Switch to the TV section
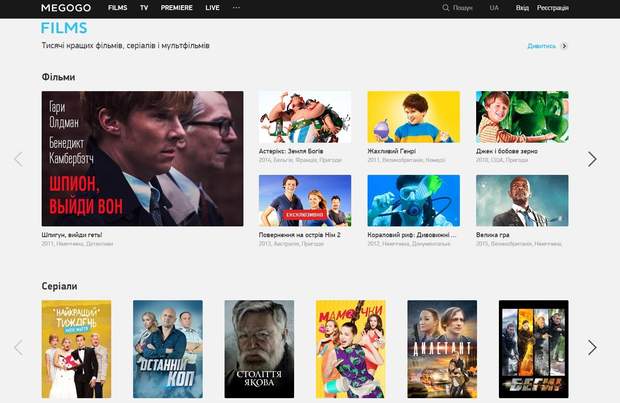This screenshot has height=403, width=620. pyautogui.click(x=144, y=7)
